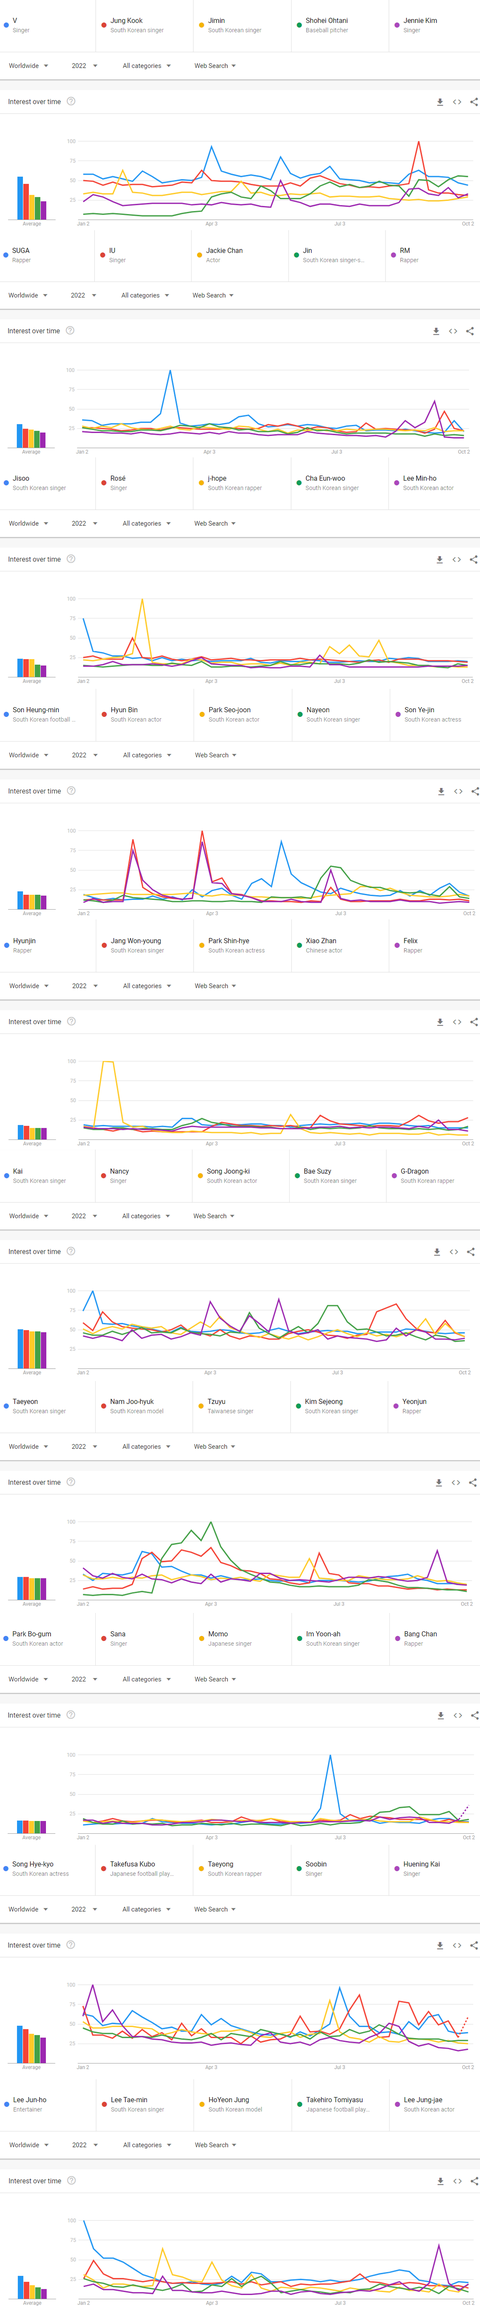Image resolution: width=480 pixels, height=2309 pixels.
Task: Open Web Search dropdown below Son Heung-min row
Action: tap(215, 755)
